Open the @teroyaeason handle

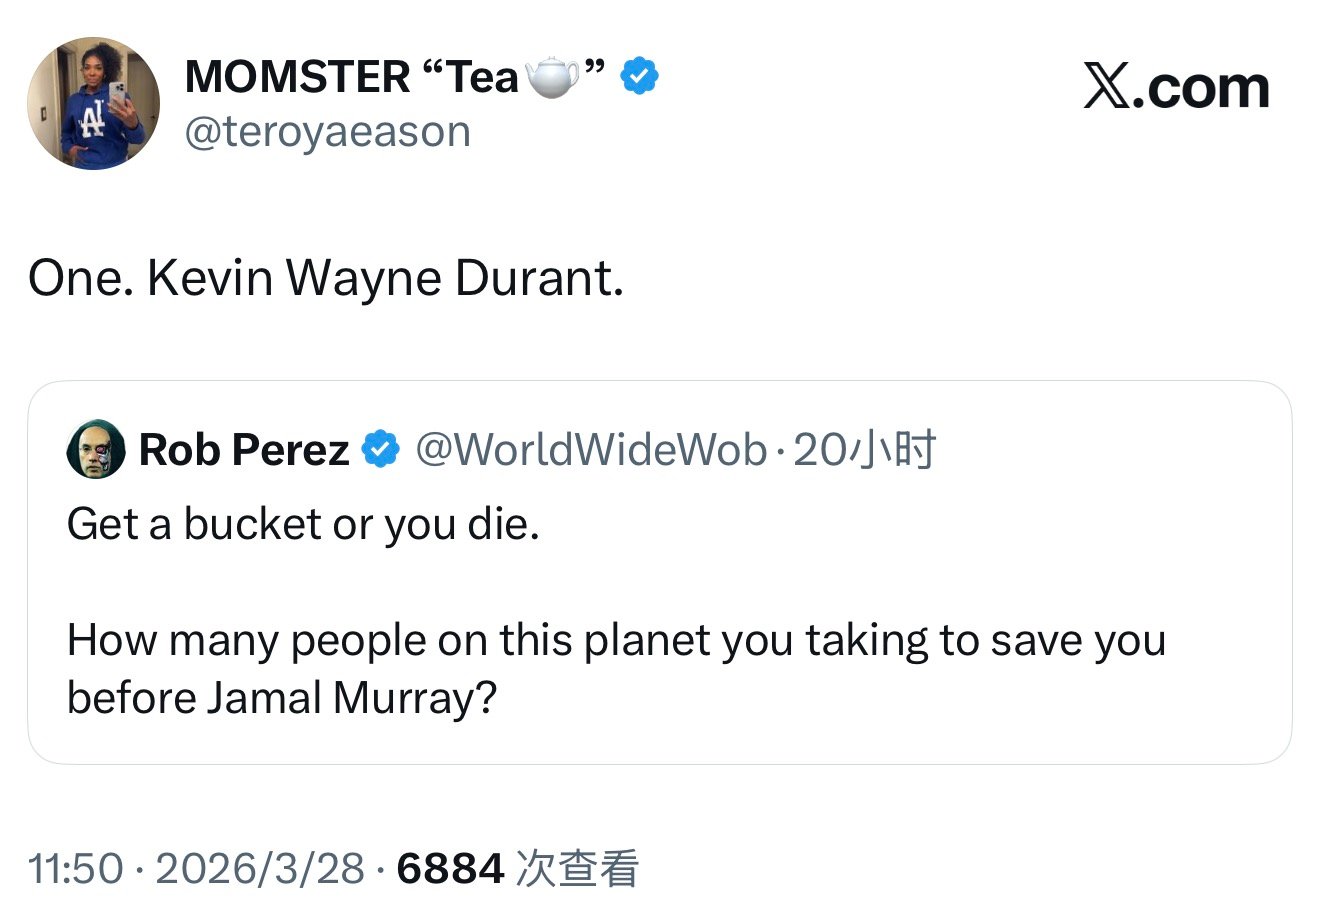(327, 131)
